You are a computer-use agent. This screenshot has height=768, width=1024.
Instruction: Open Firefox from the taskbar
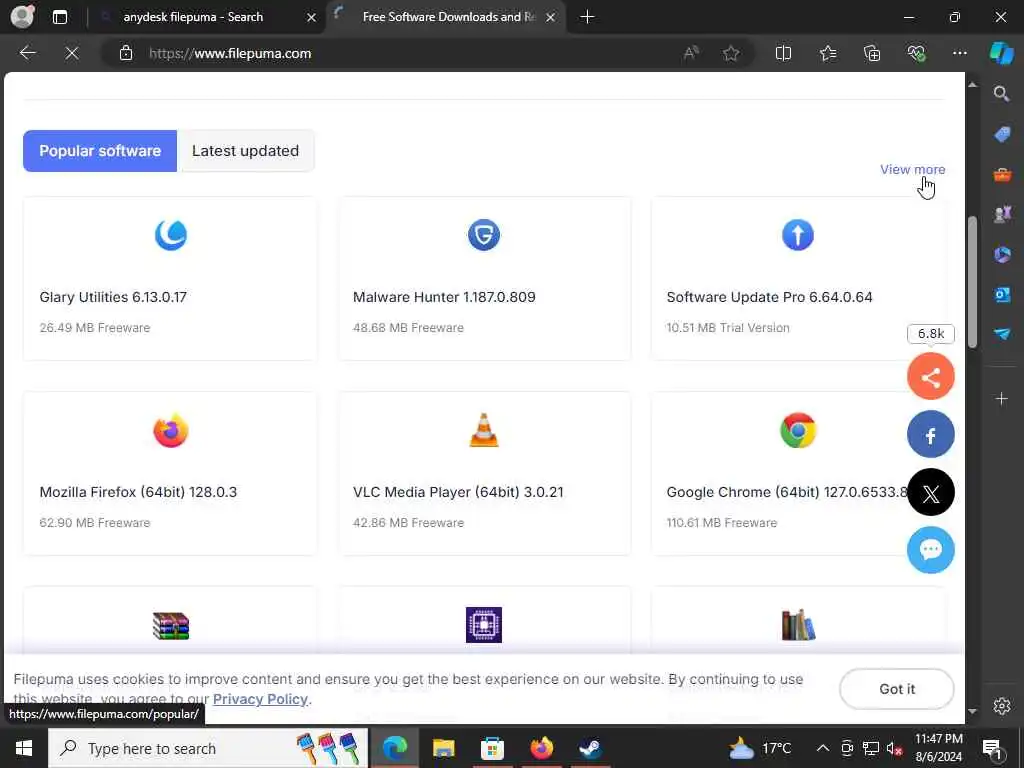pyautogui.click(x=541, y=748)
